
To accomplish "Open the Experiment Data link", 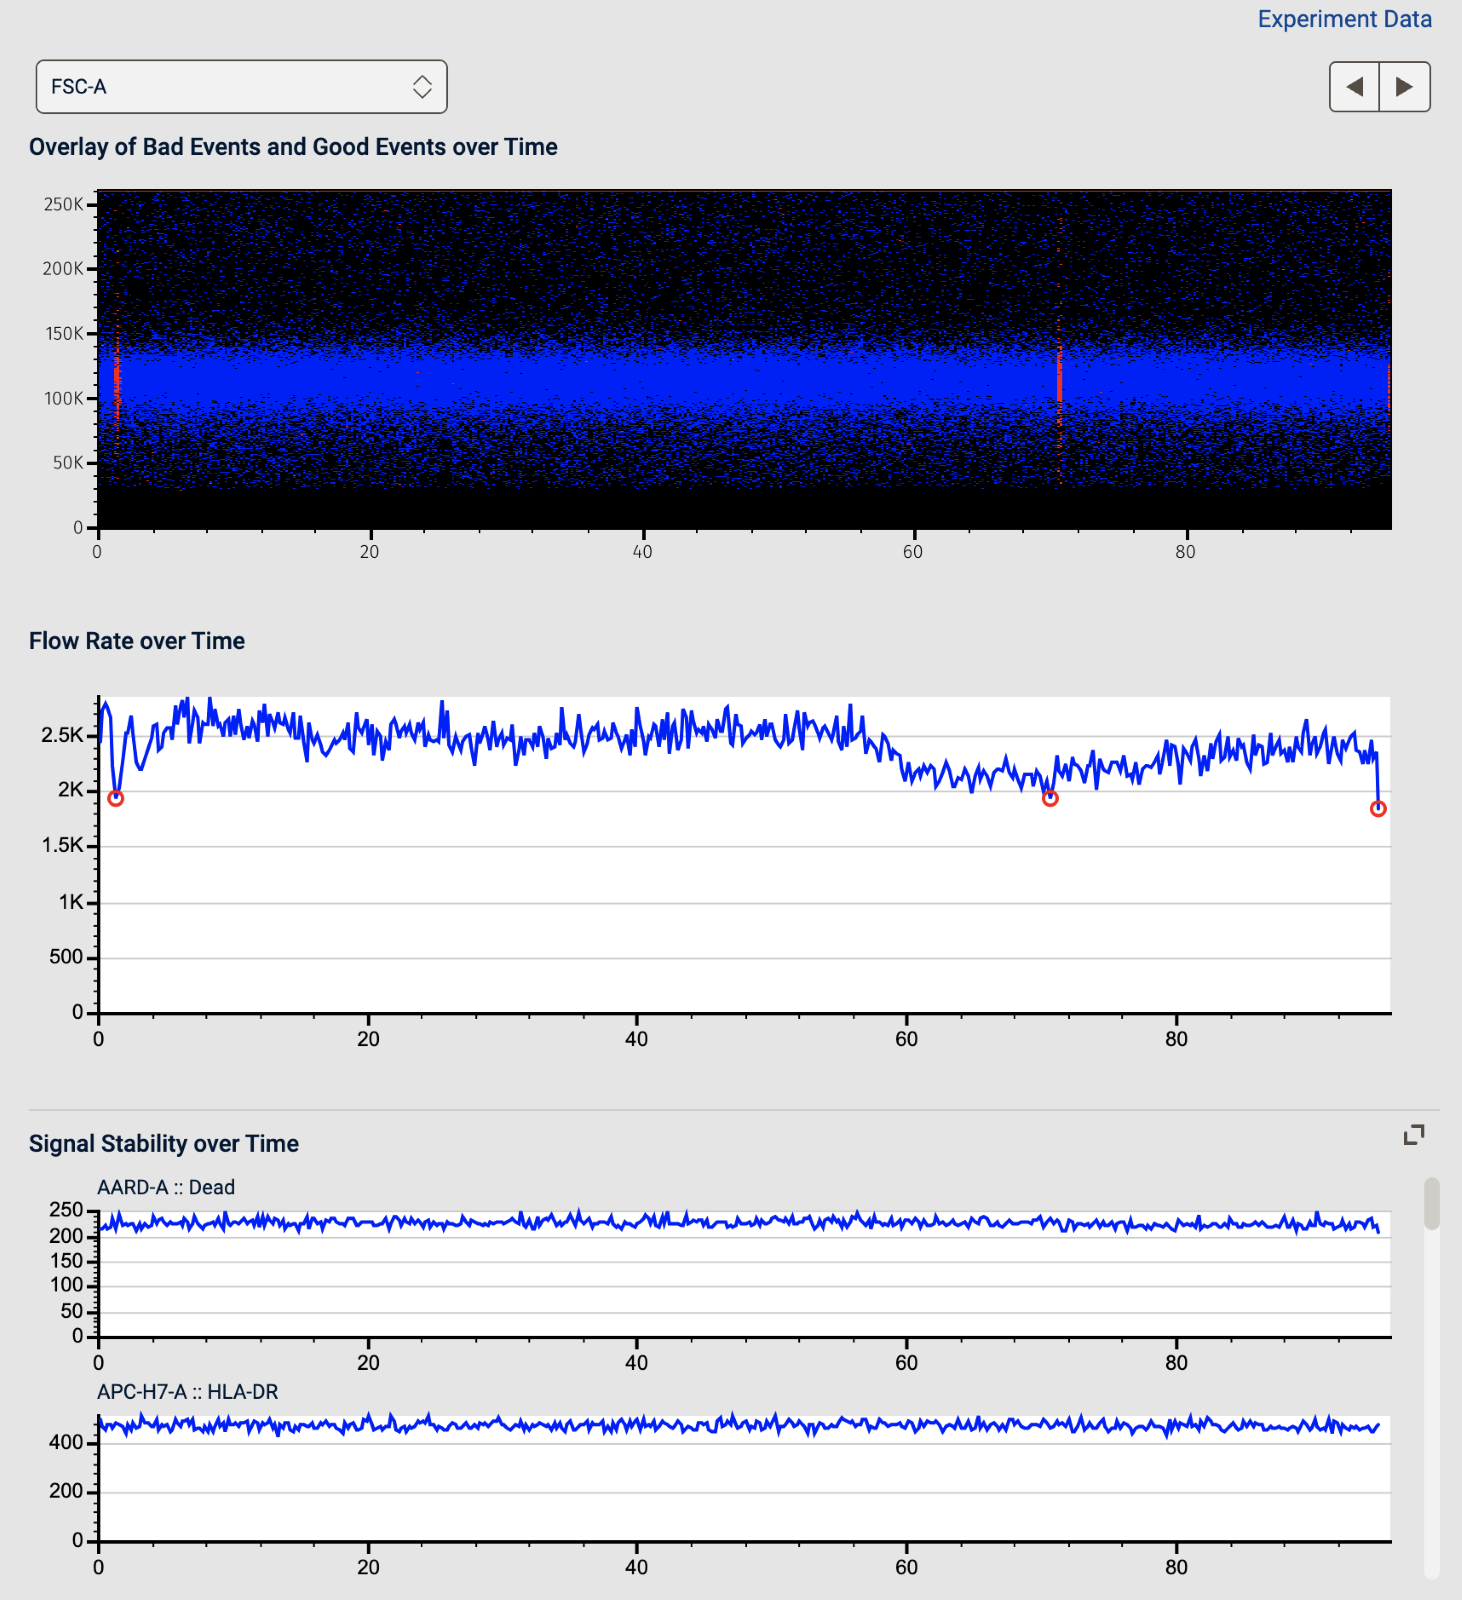I will coord(1344,19).
